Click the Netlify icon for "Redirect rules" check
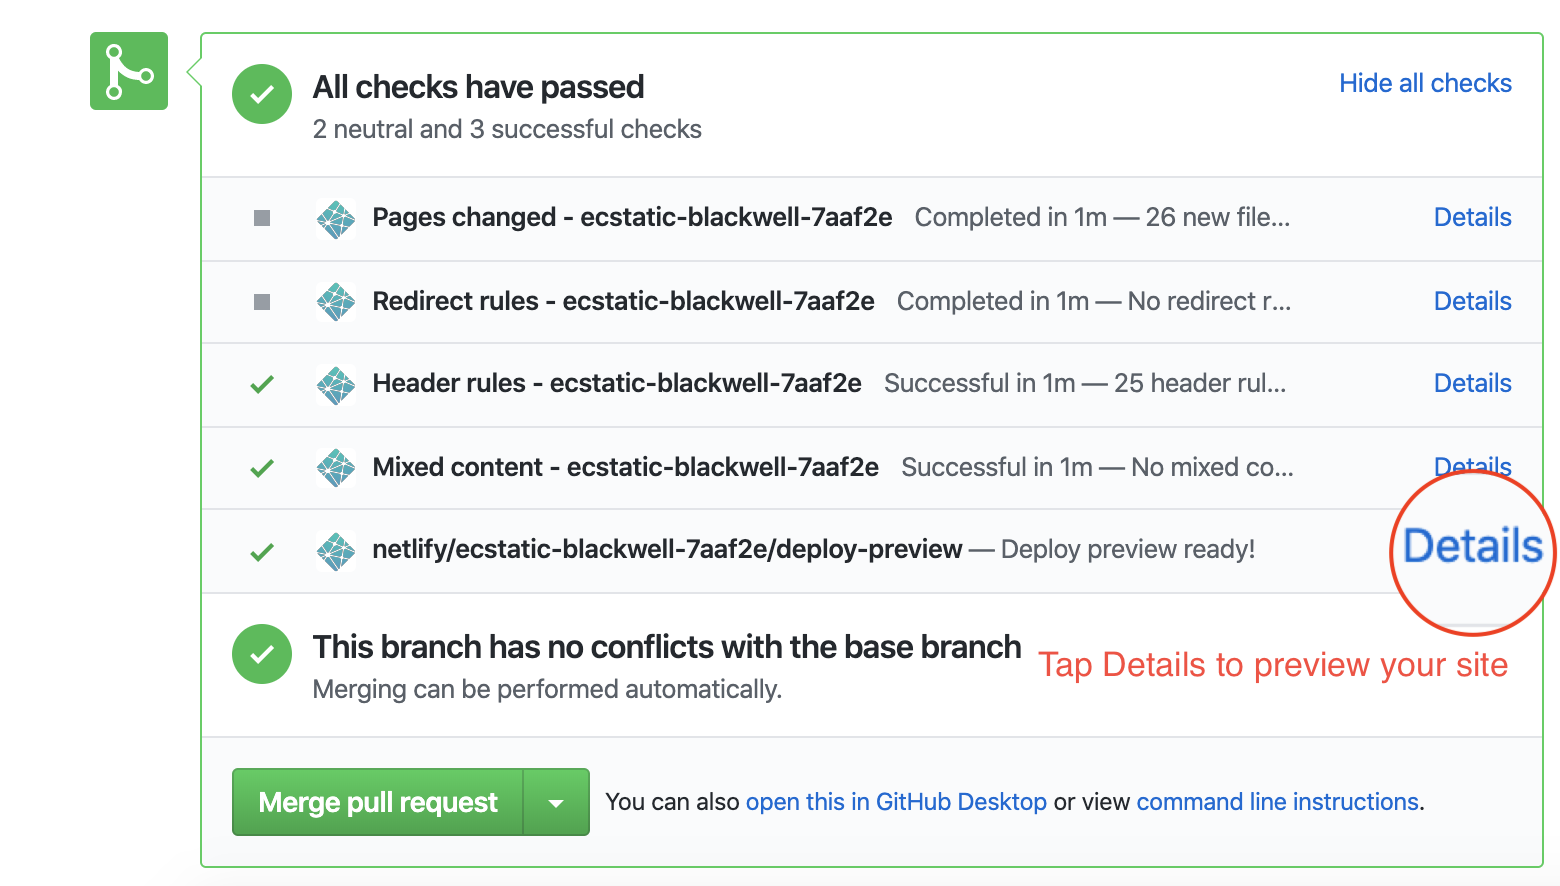The image size is (1560, 886). click(x=336, y=302)
